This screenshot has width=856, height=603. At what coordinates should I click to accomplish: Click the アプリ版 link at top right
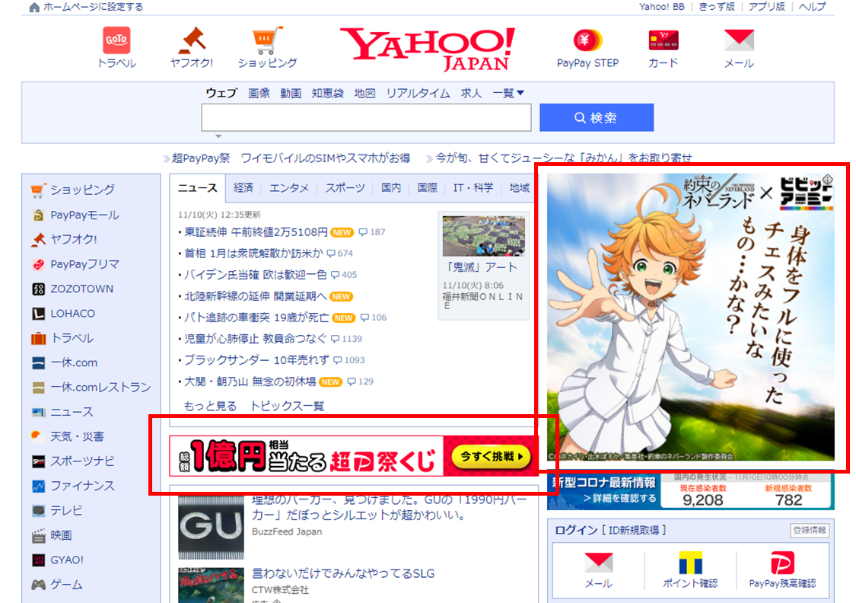pos(766,7)
